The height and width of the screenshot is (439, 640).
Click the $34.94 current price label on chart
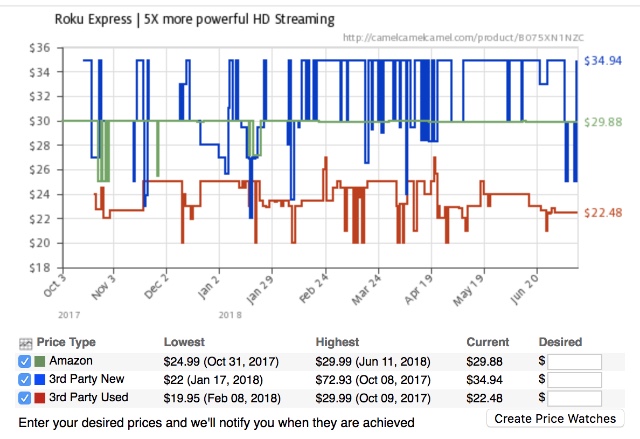[x=603, y=61]
